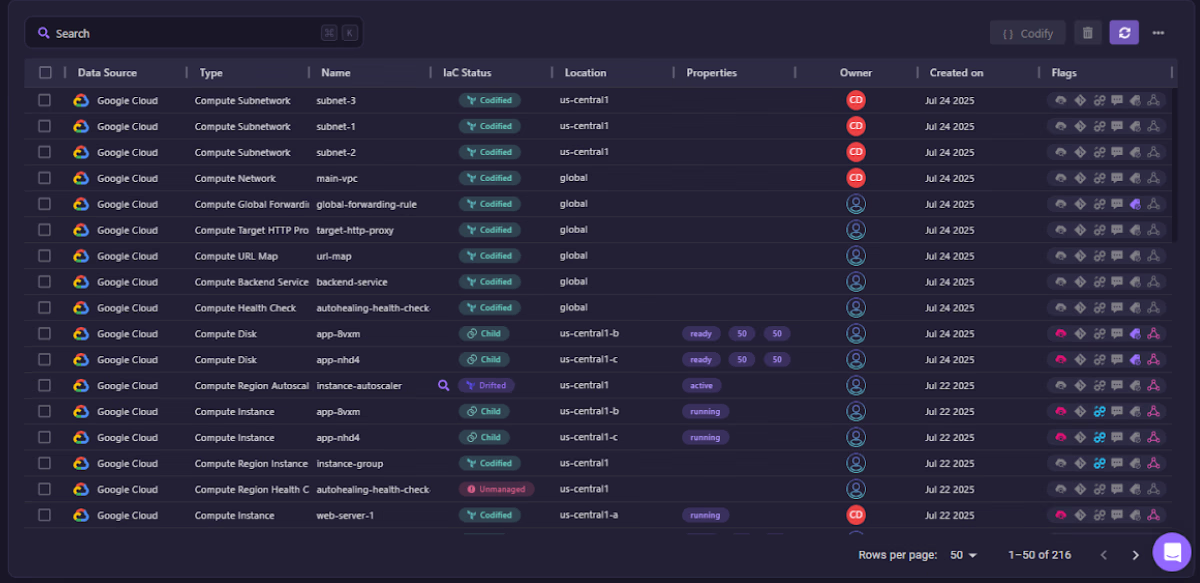Click the Owner column header

point(856,73)
